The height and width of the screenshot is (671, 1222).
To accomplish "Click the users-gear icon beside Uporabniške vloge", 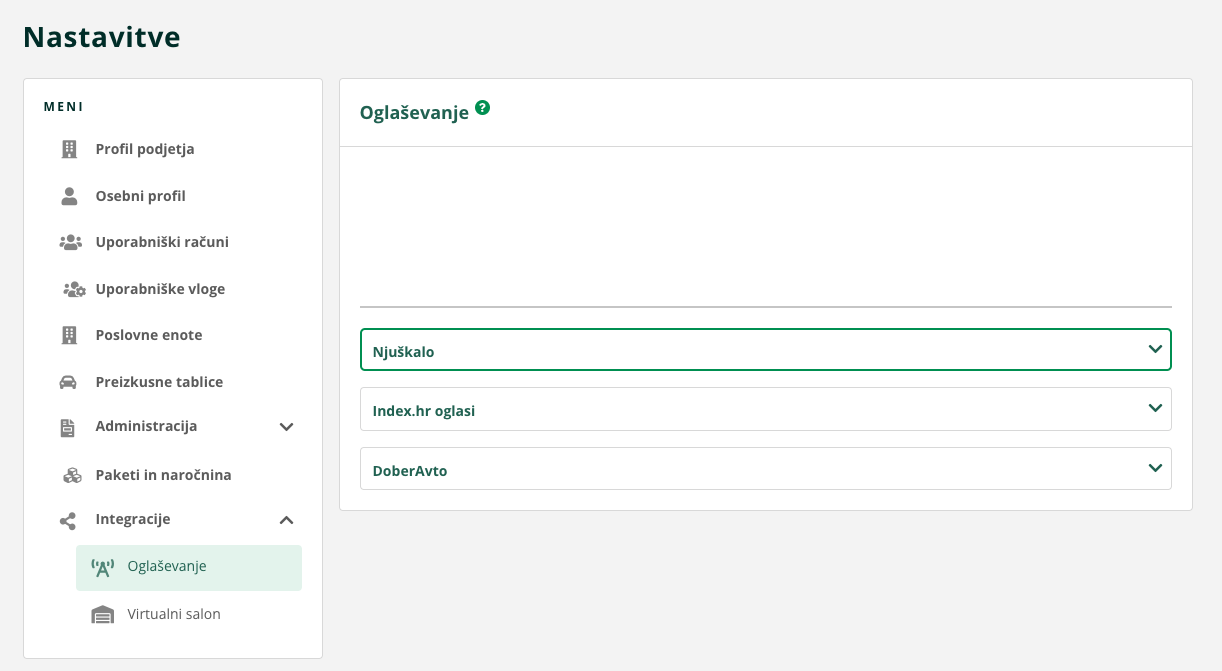I will click(73, 289).
